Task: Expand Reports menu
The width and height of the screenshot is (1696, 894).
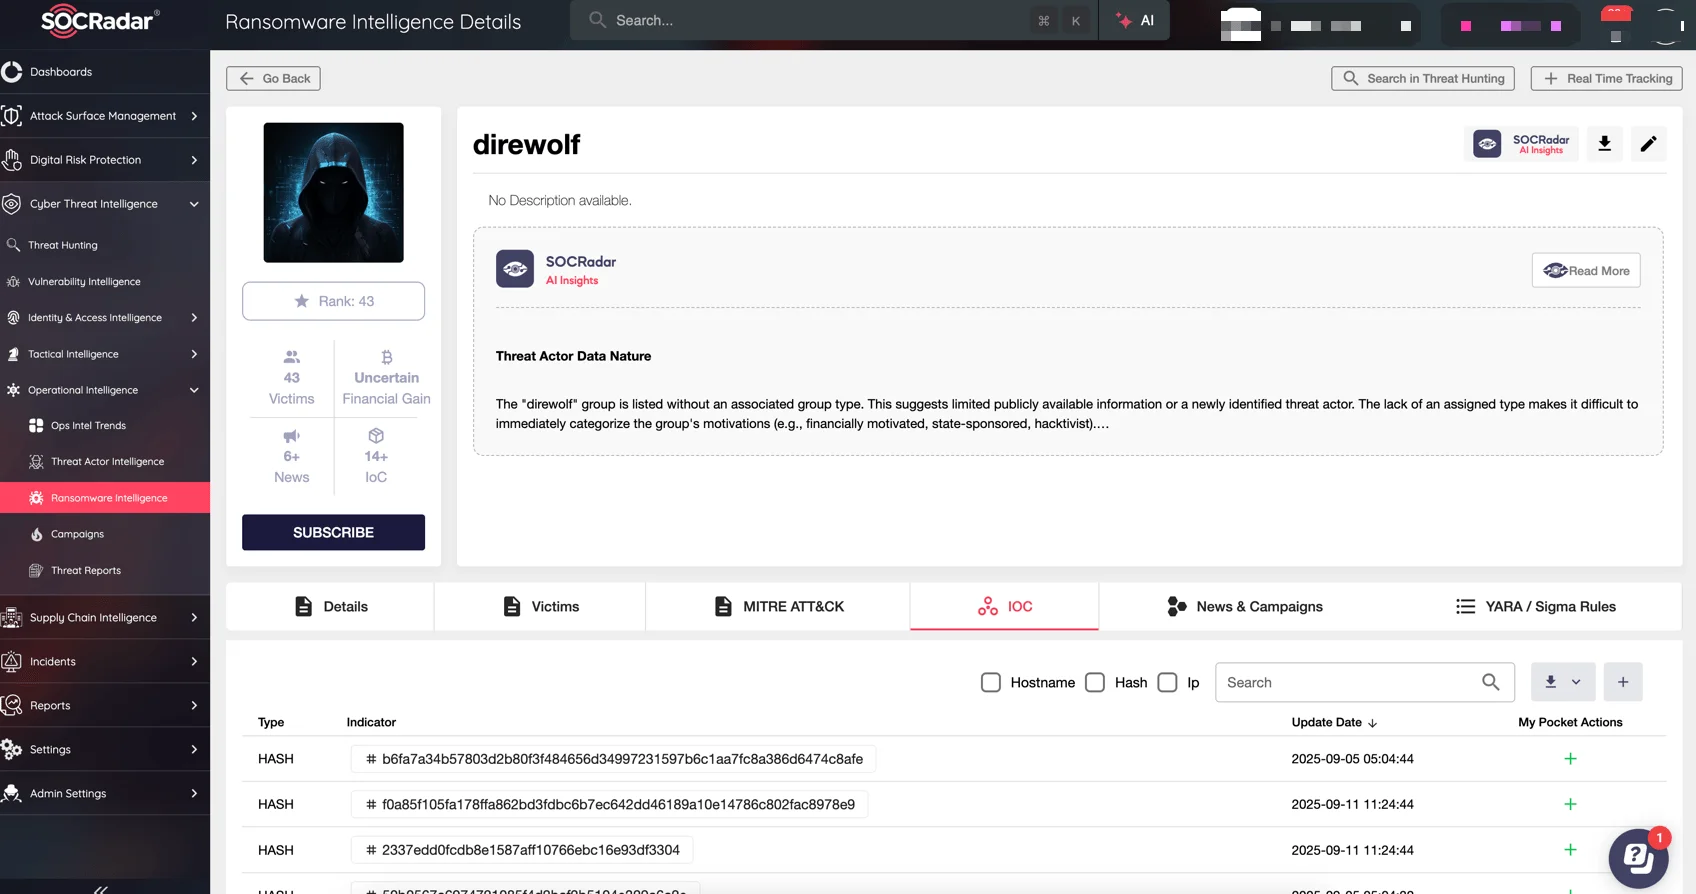Action: pyautogui.click(x=105, y=706)
